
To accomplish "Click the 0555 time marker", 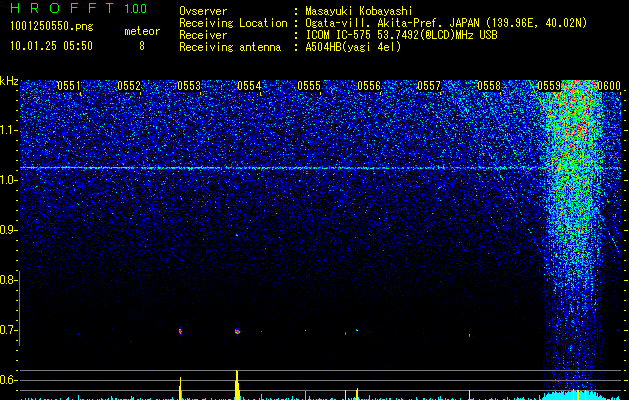I will click(x=309, y=86).
